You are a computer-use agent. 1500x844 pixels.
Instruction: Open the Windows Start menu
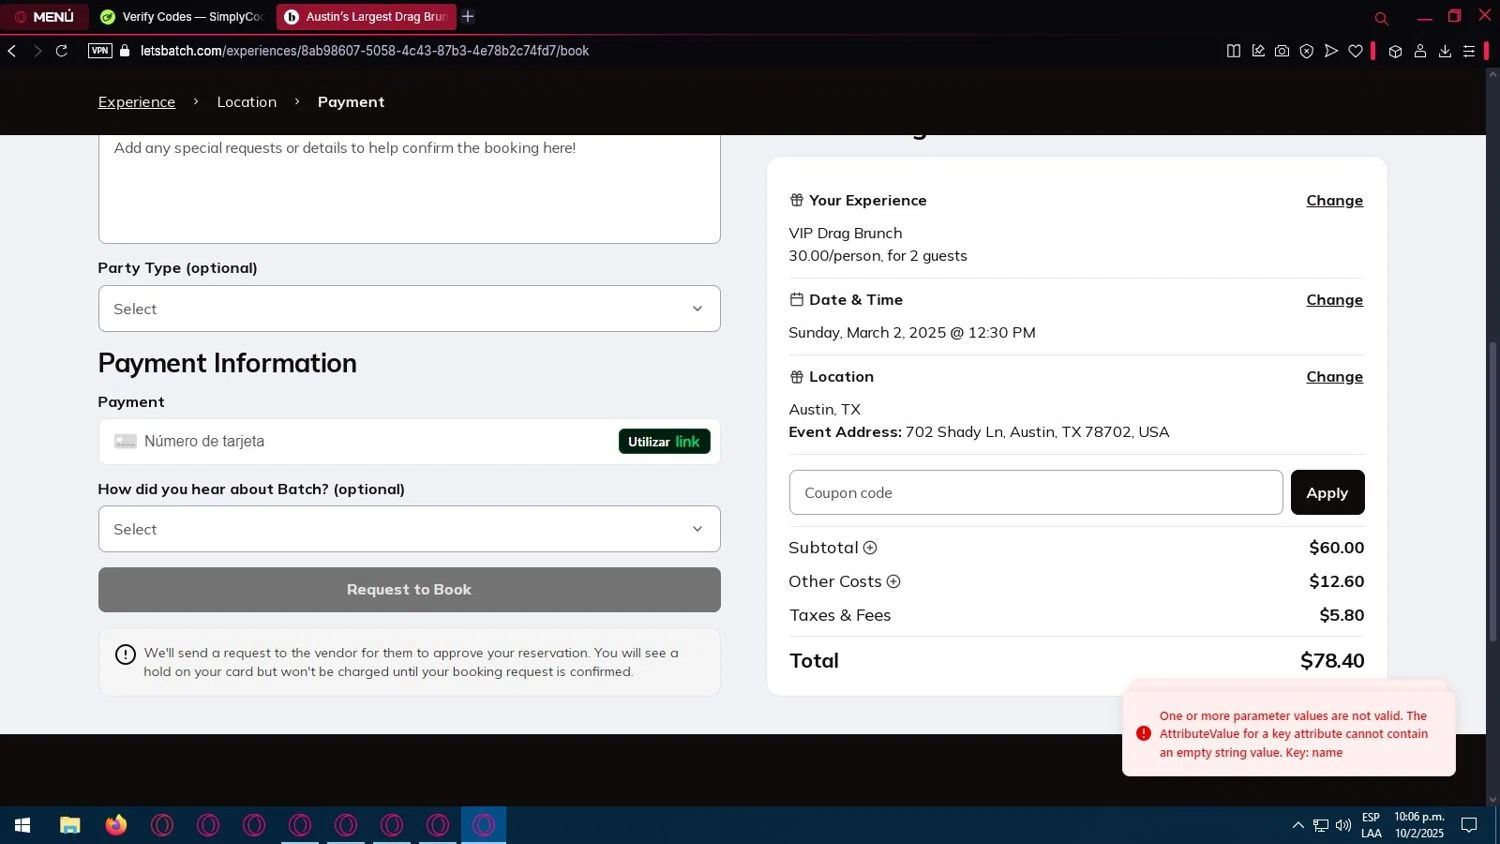(x=22, y=826)
